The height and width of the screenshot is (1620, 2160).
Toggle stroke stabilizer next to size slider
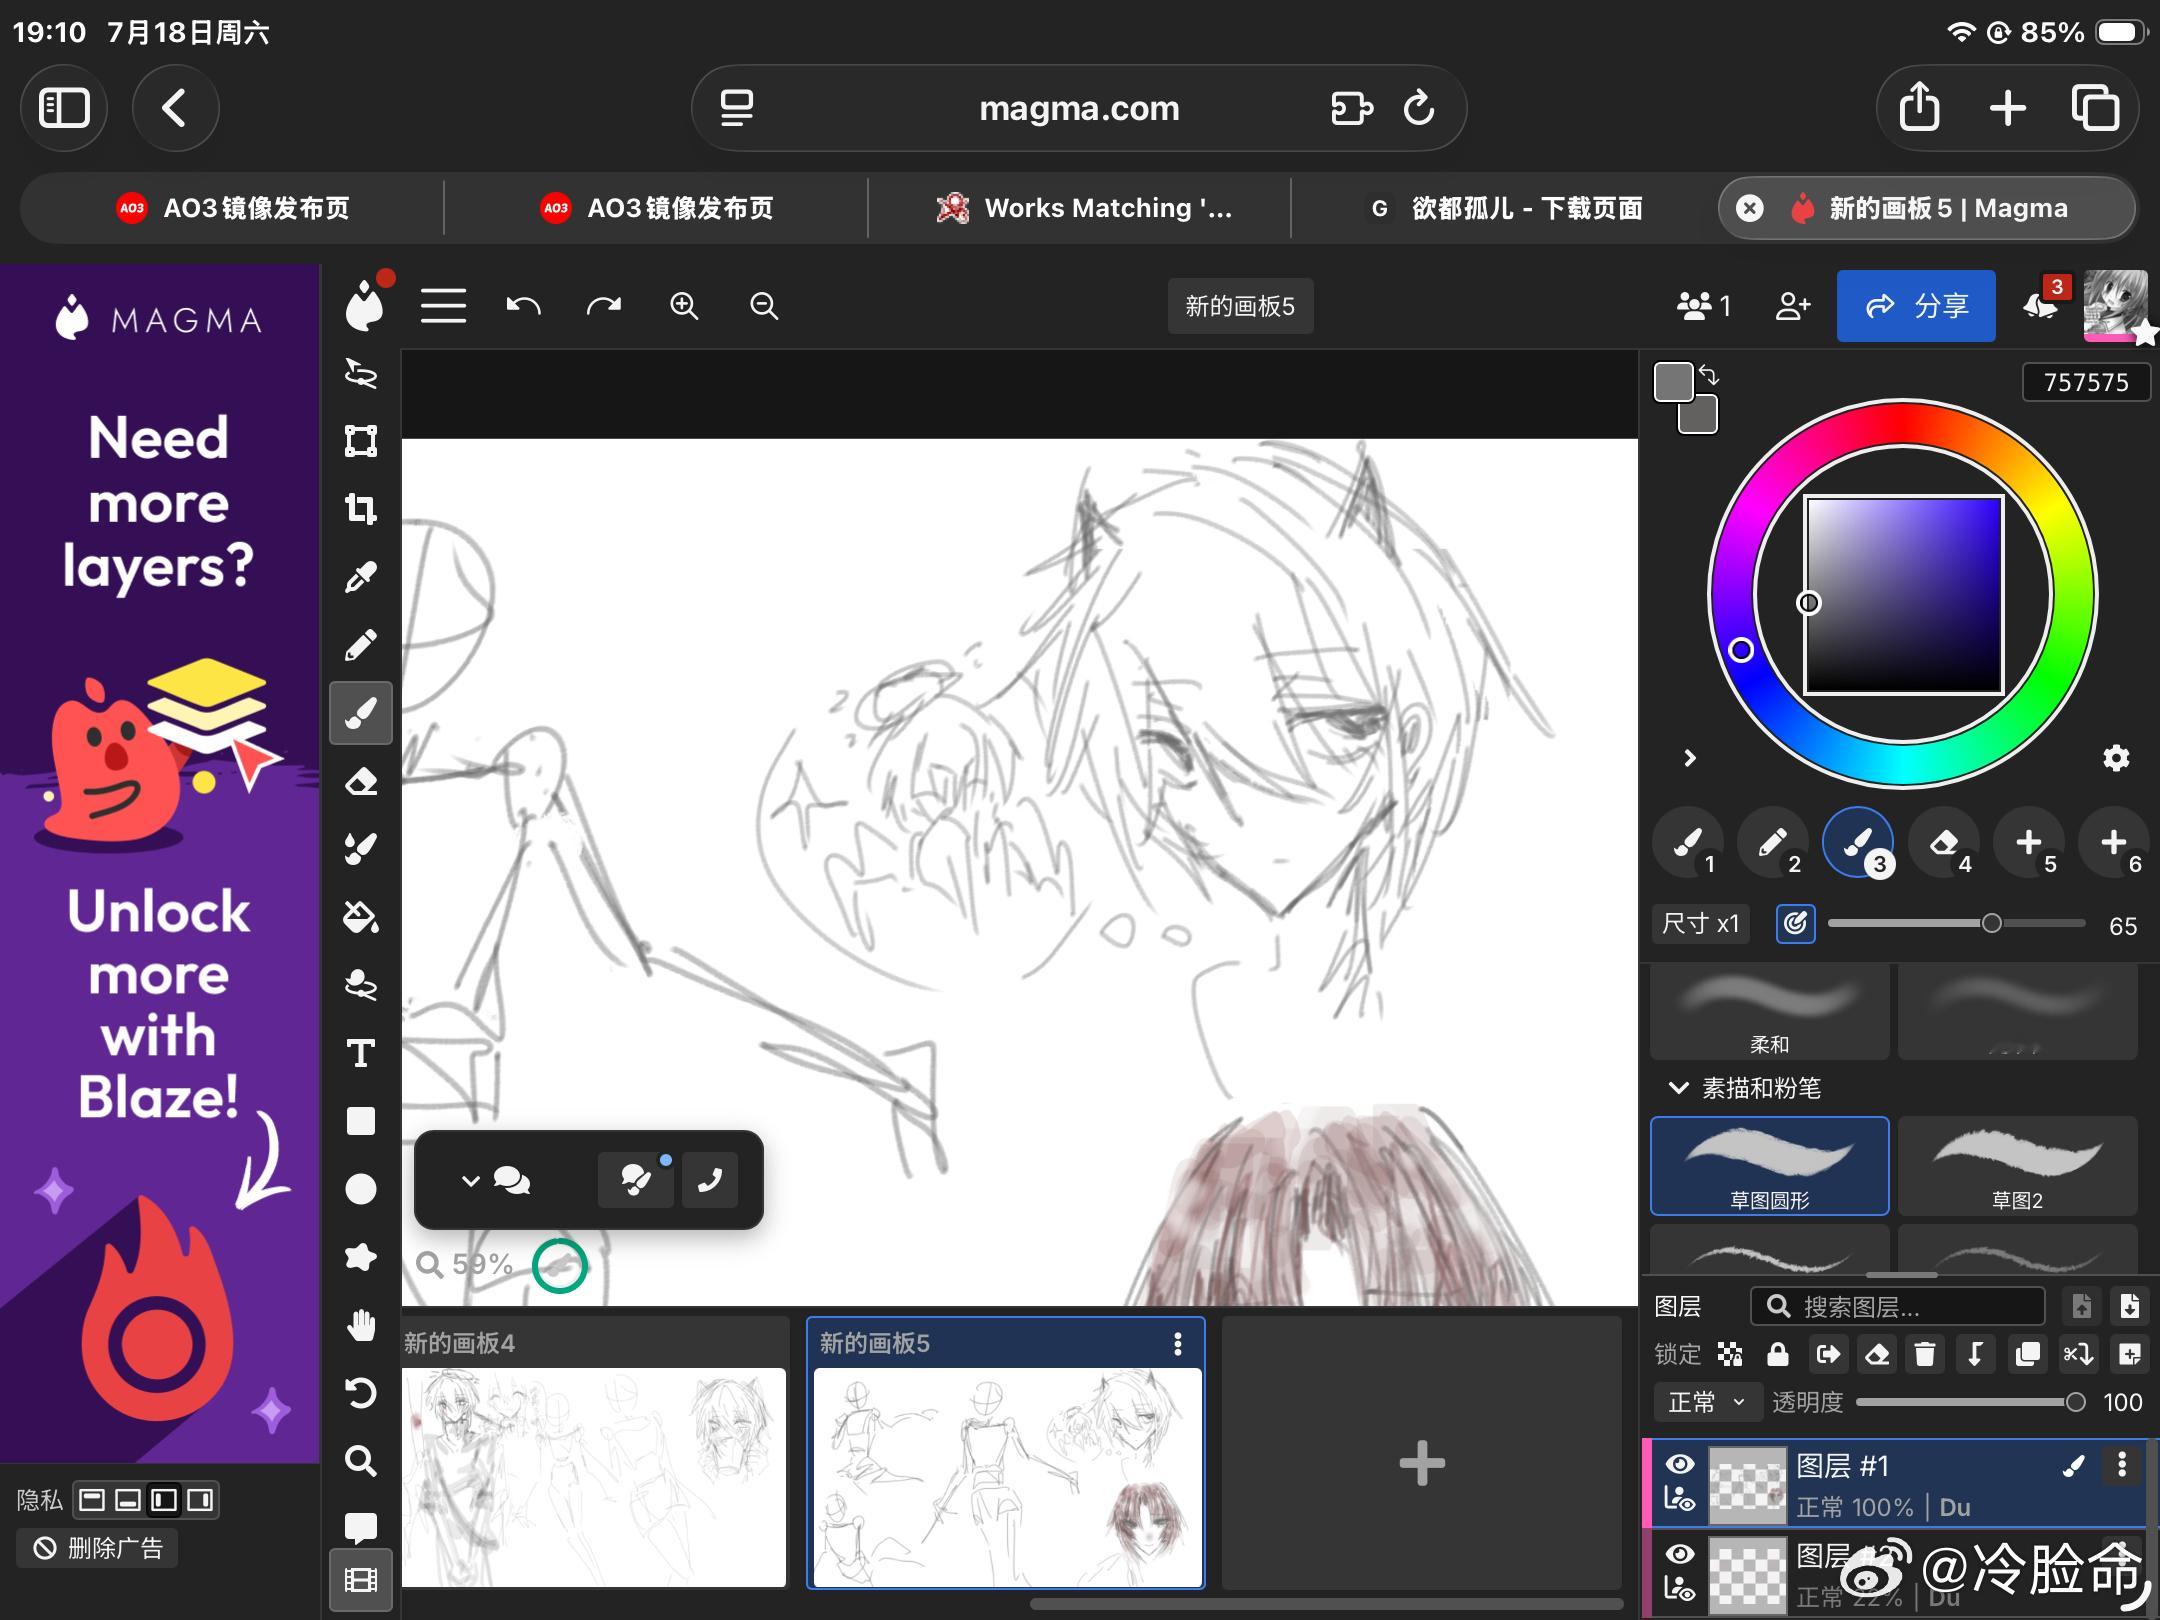(1796, 923)
